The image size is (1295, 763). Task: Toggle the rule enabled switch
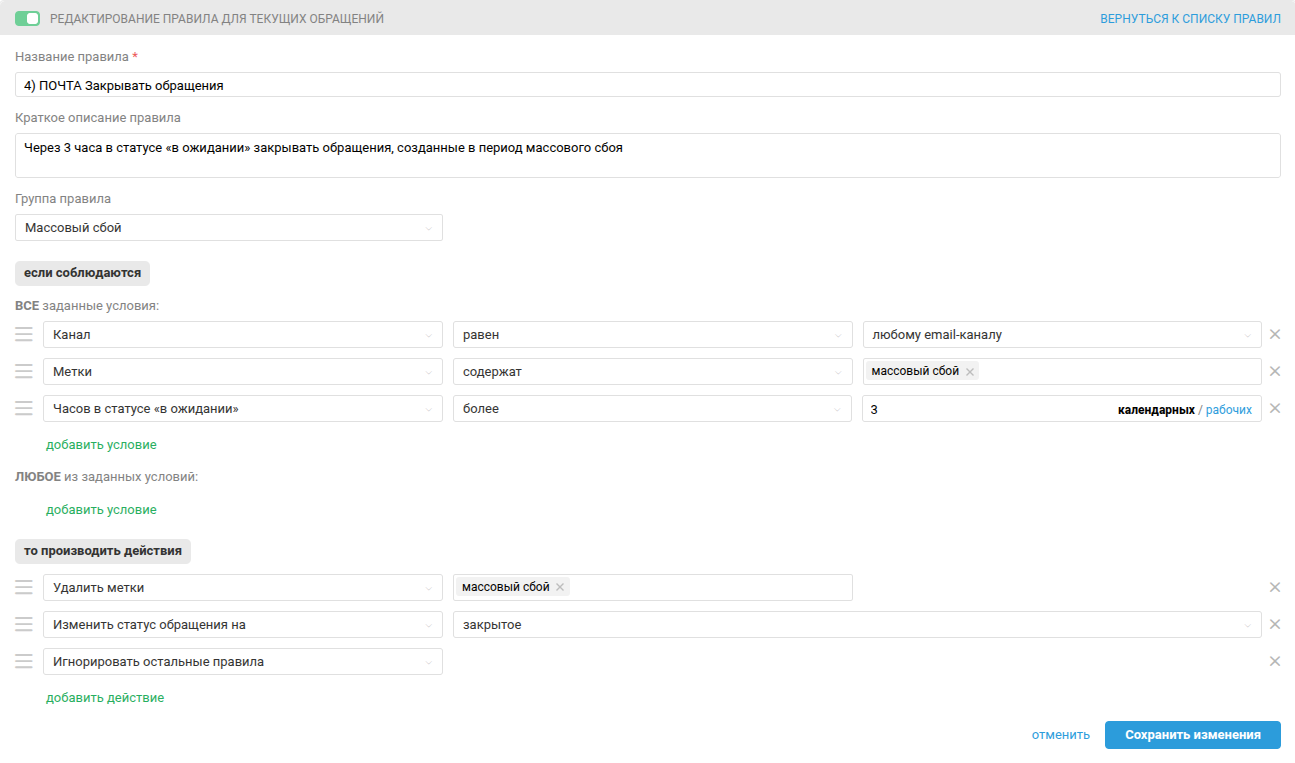27,19
